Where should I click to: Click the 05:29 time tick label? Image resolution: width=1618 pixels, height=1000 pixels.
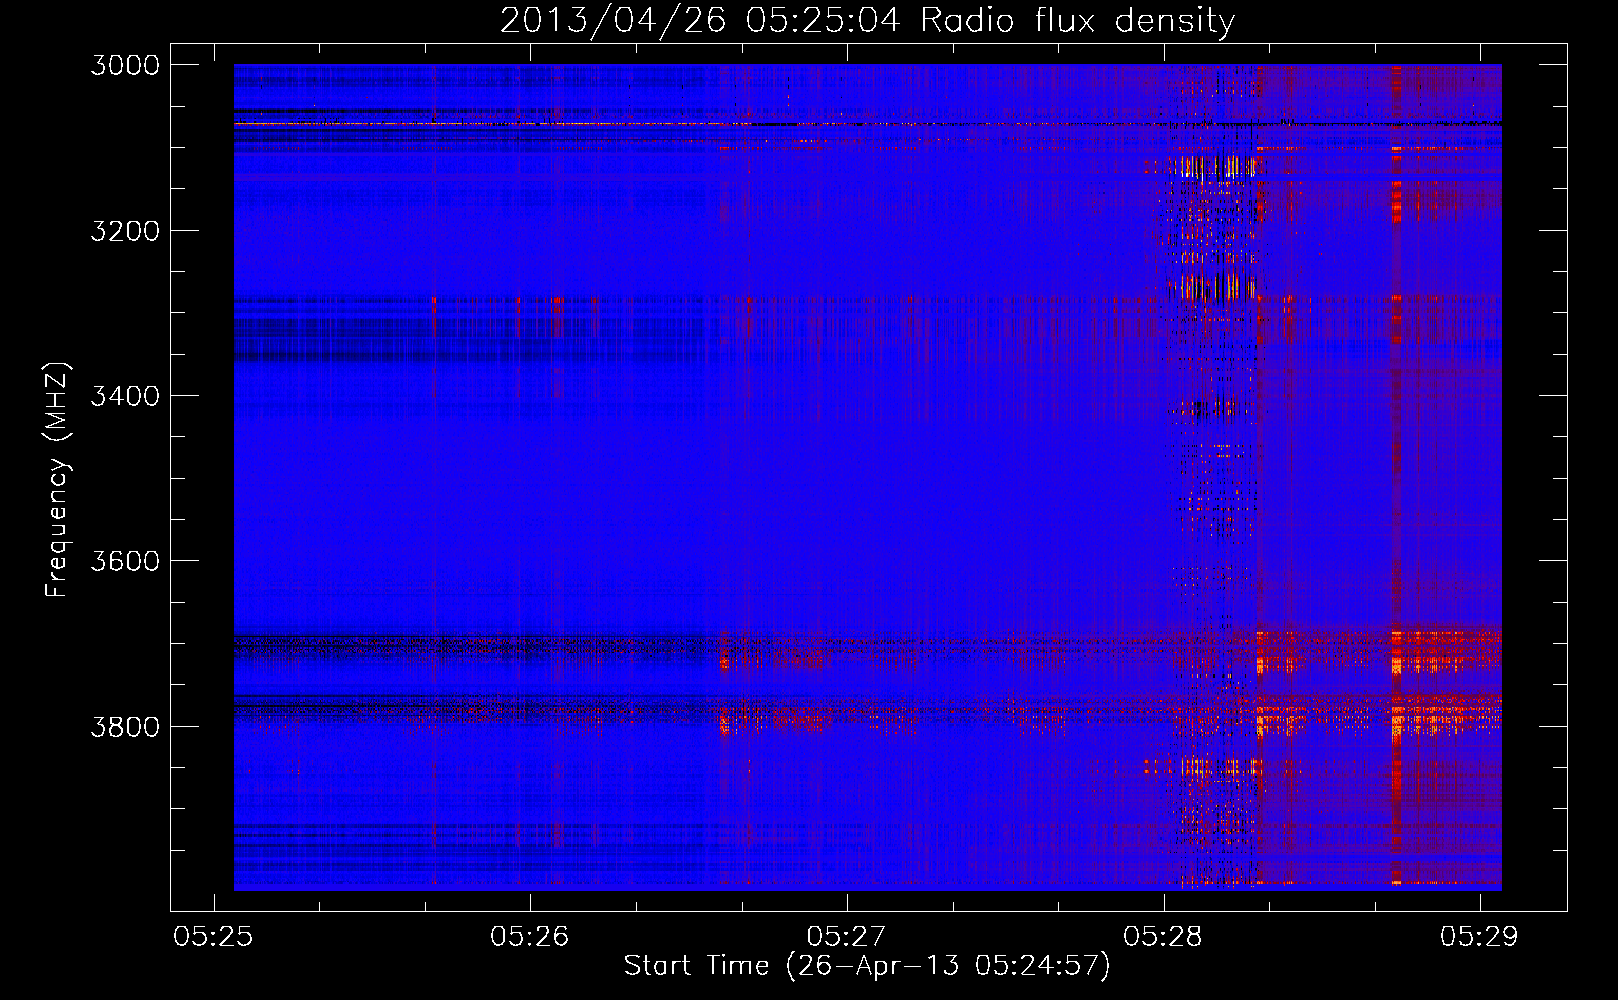coord(1479,936)
